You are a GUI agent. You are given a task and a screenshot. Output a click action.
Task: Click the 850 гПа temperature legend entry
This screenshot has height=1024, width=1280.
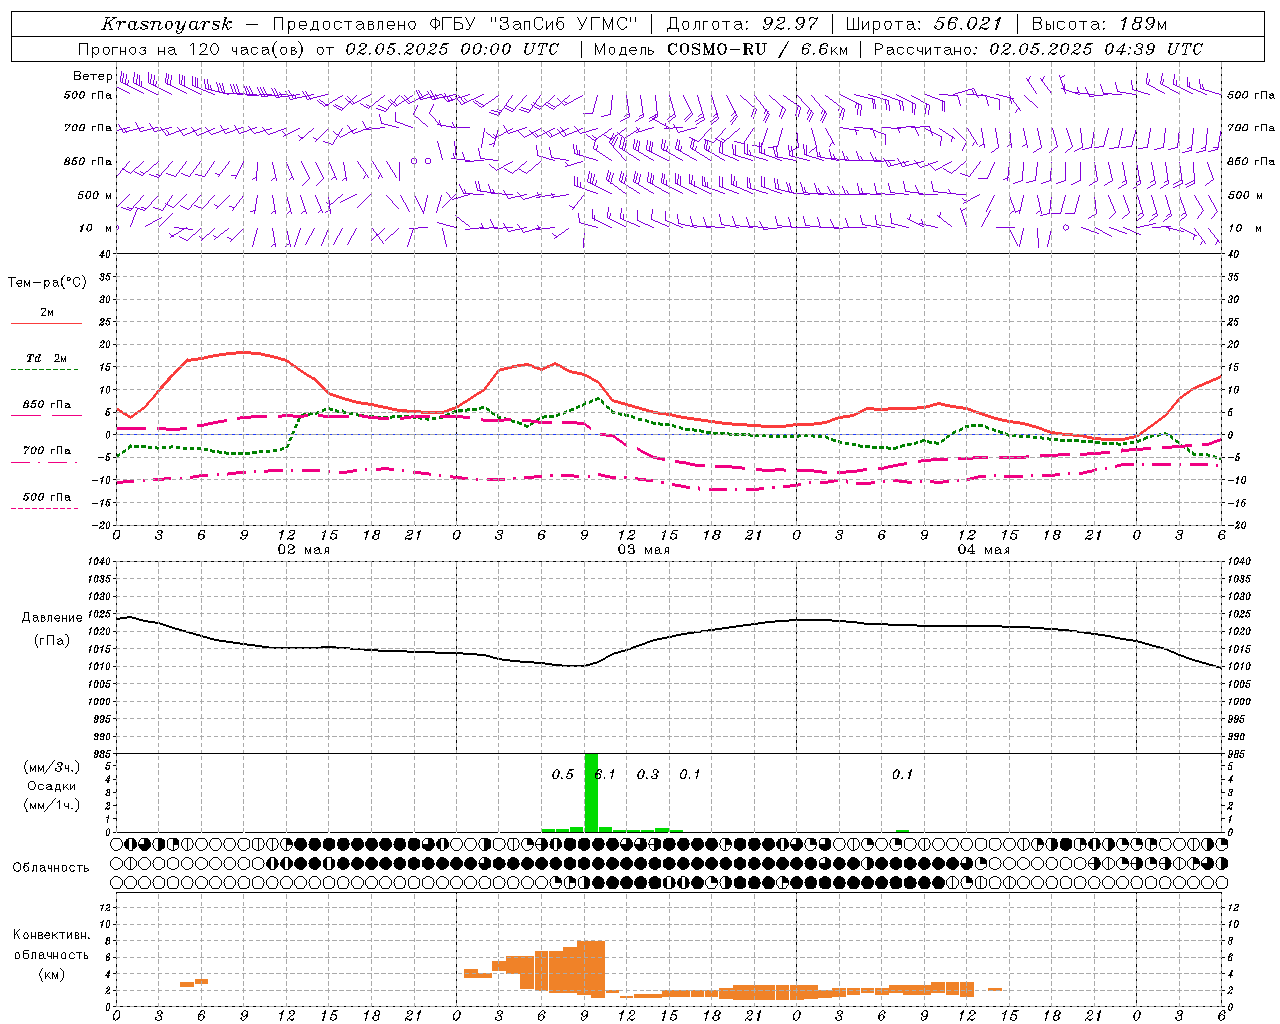point(47,404)
